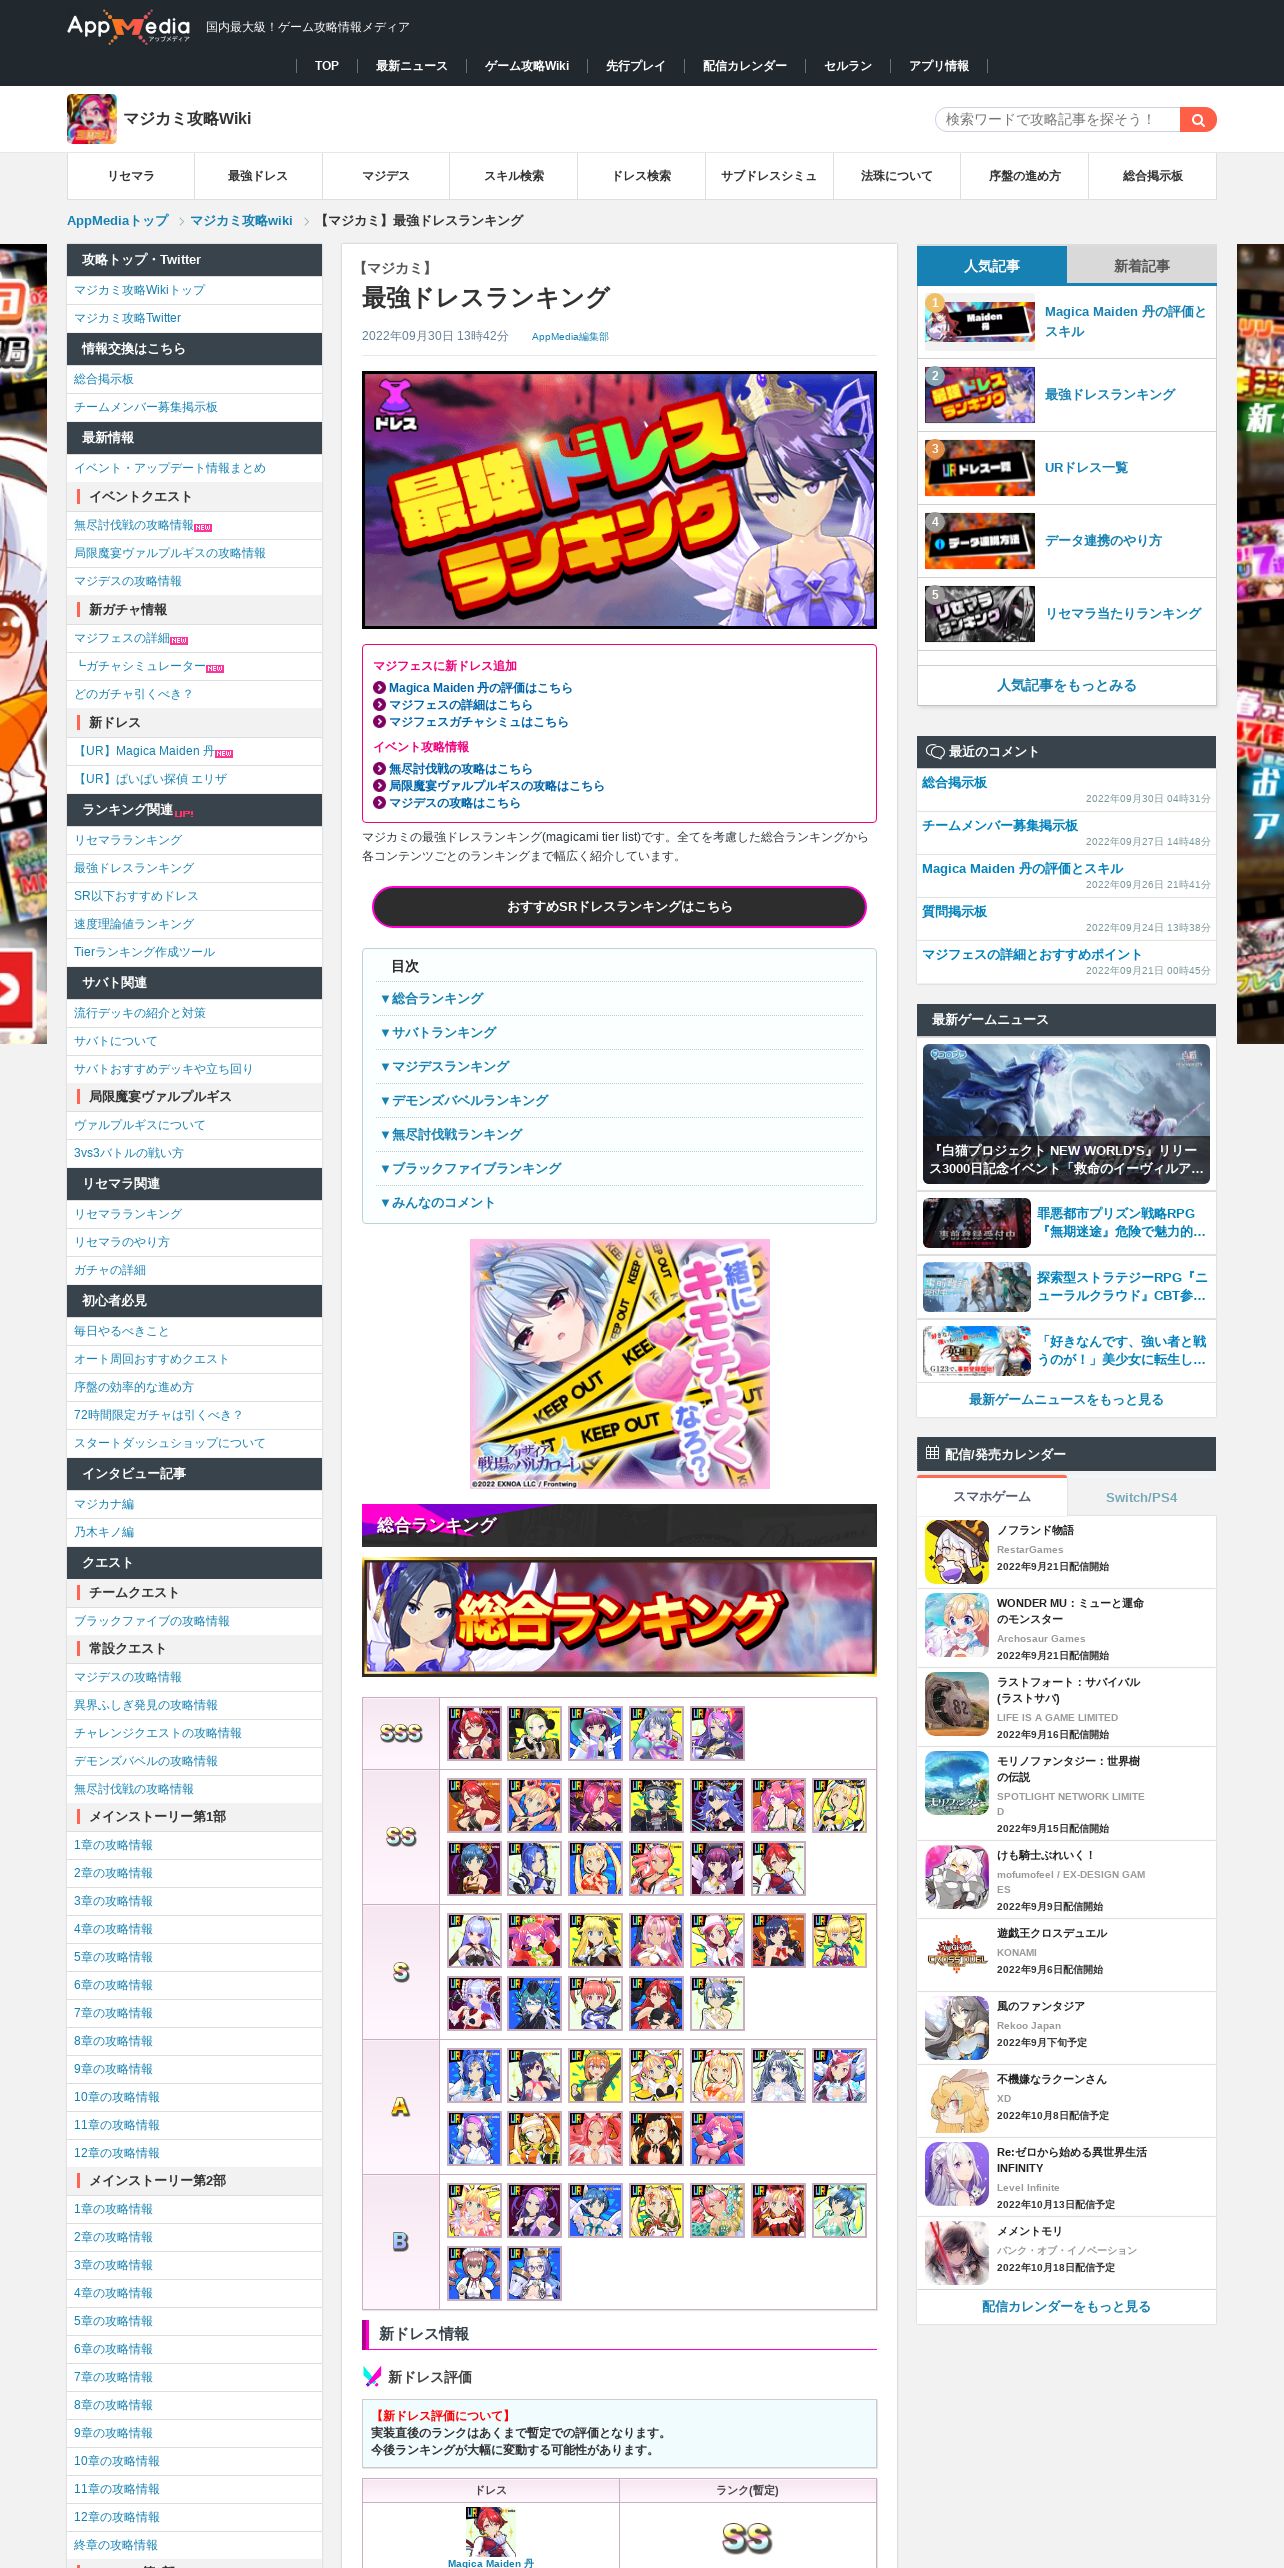
Task: Select リセマラ in wiki navigation bar
Action: [131, 176]
